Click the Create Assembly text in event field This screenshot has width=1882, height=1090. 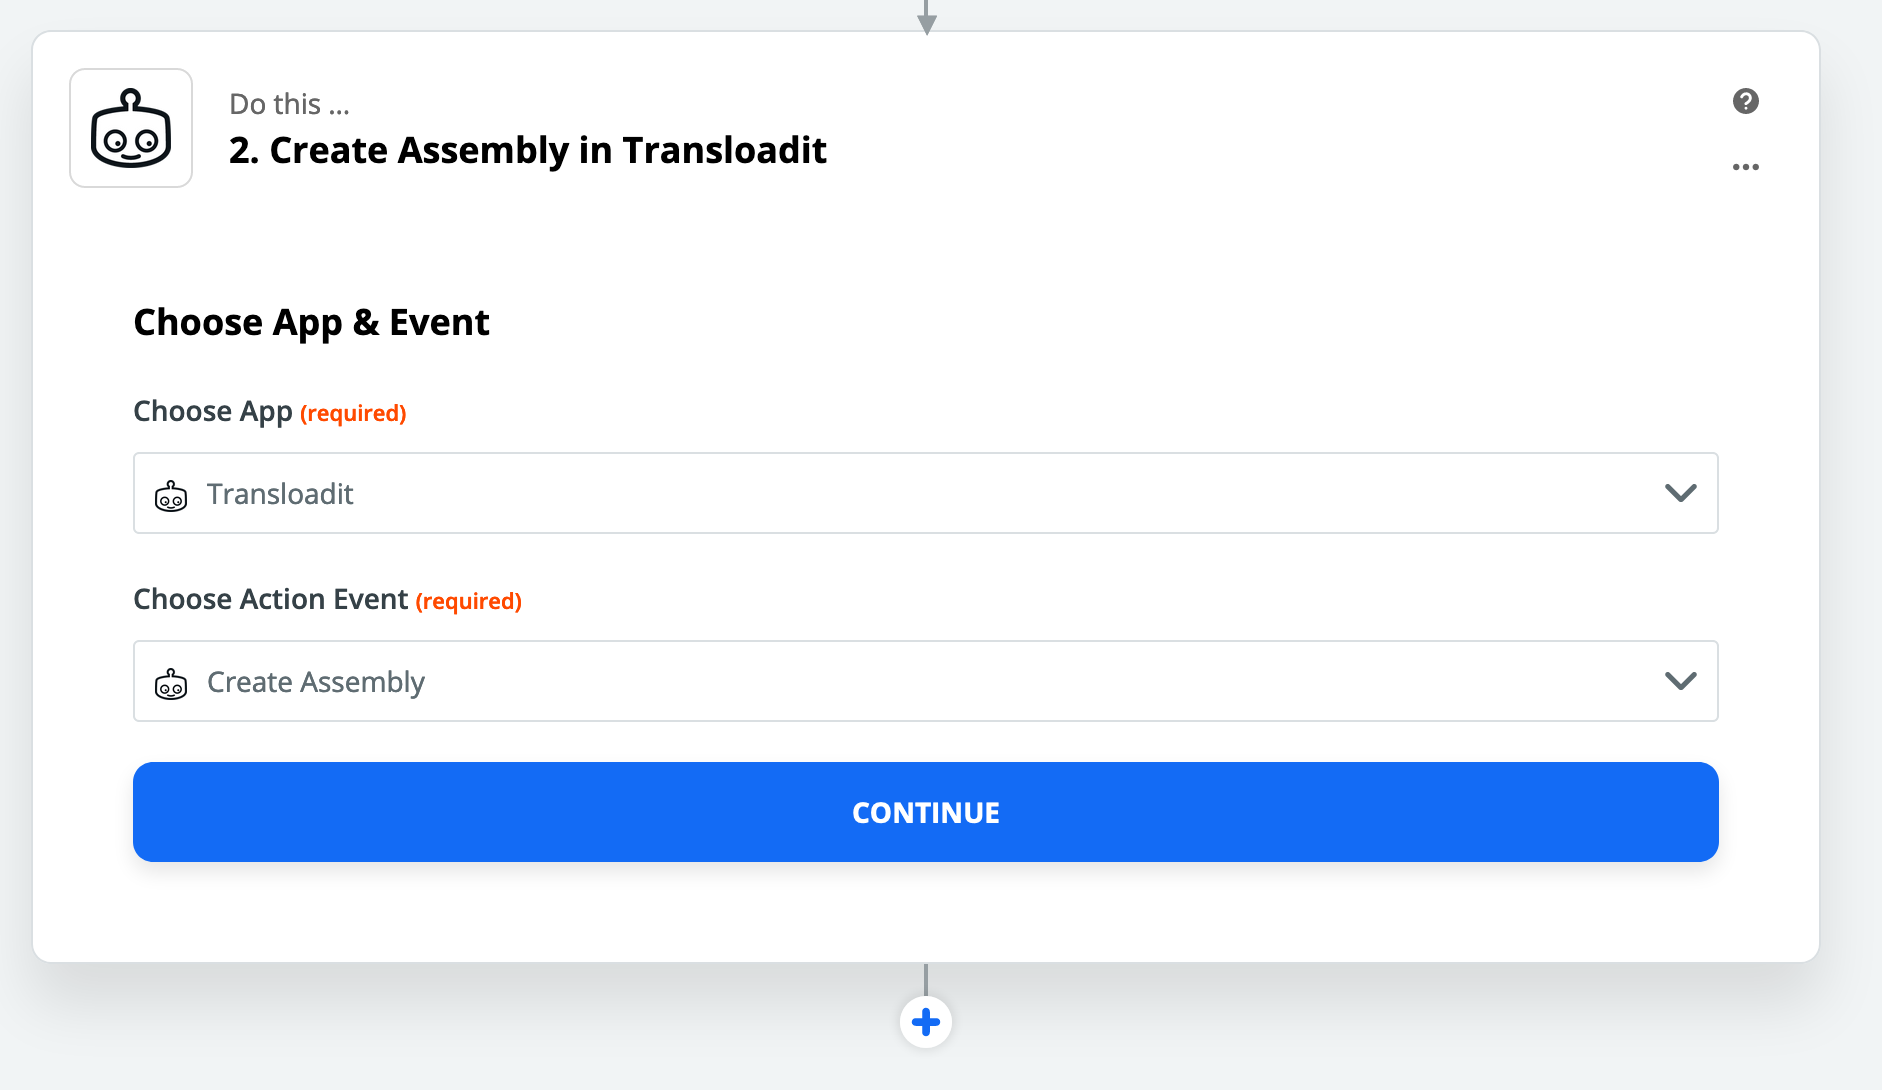[x=316, y=682]
